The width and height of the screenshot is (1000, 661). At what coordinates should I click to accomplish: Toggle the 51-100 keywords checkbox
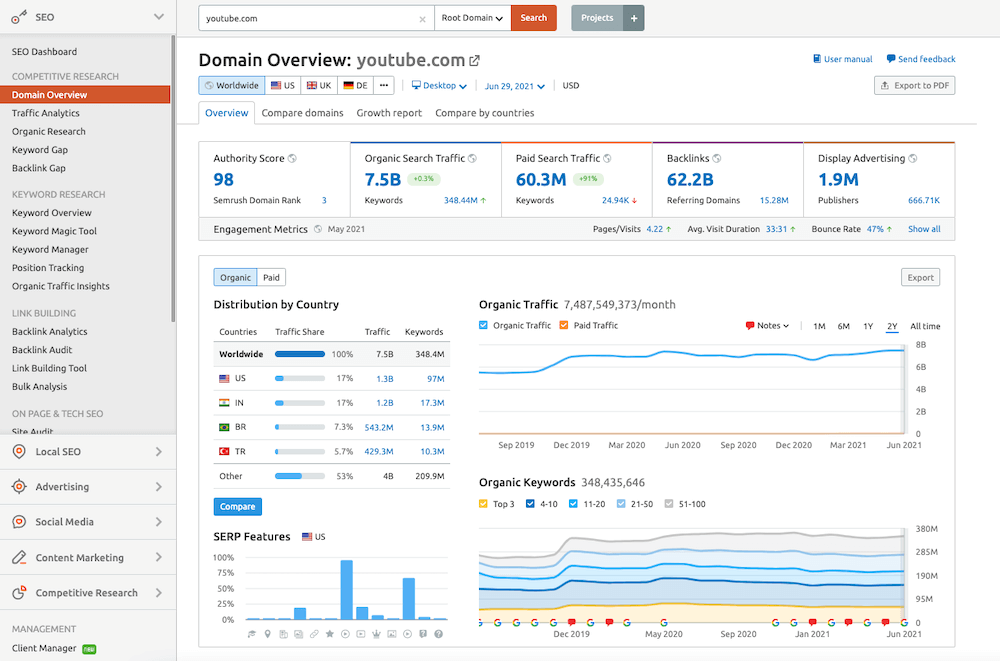click(x=669, y=504)
